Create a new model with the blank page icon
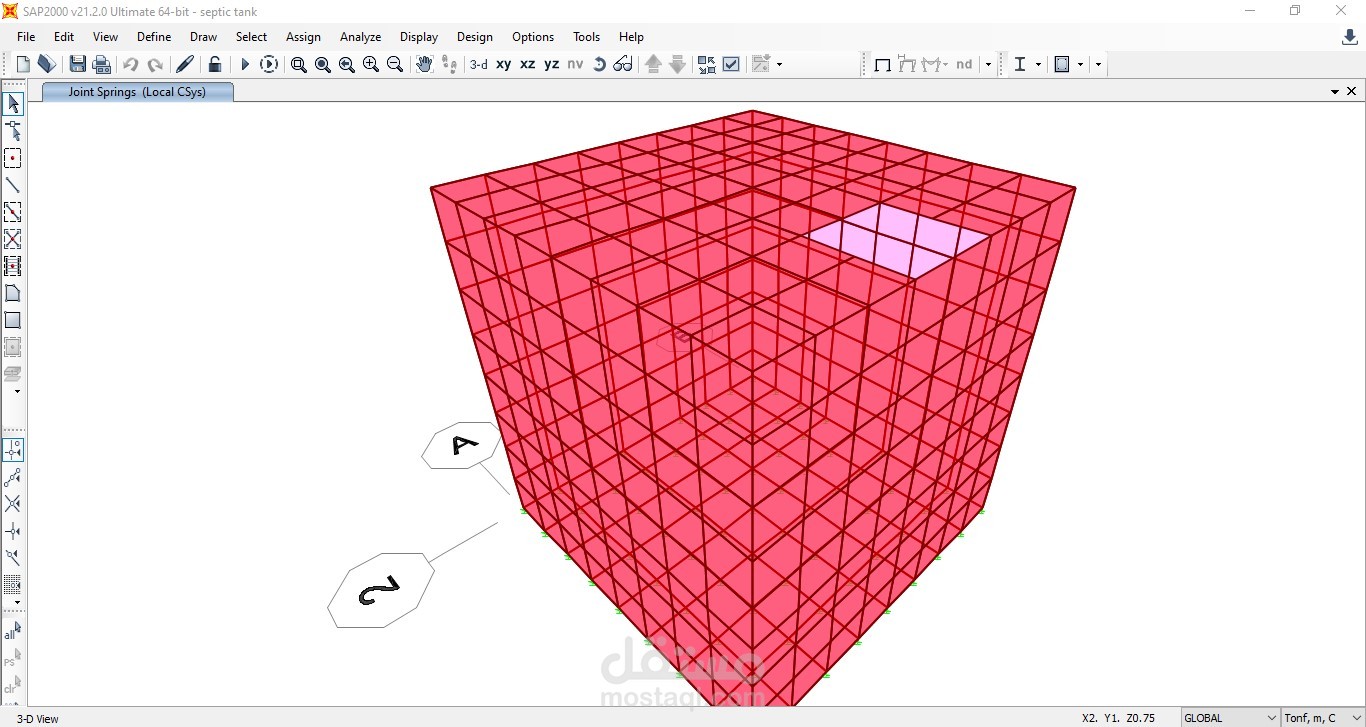Viewport: 1366px width, 727px height. tap(23, 64)
